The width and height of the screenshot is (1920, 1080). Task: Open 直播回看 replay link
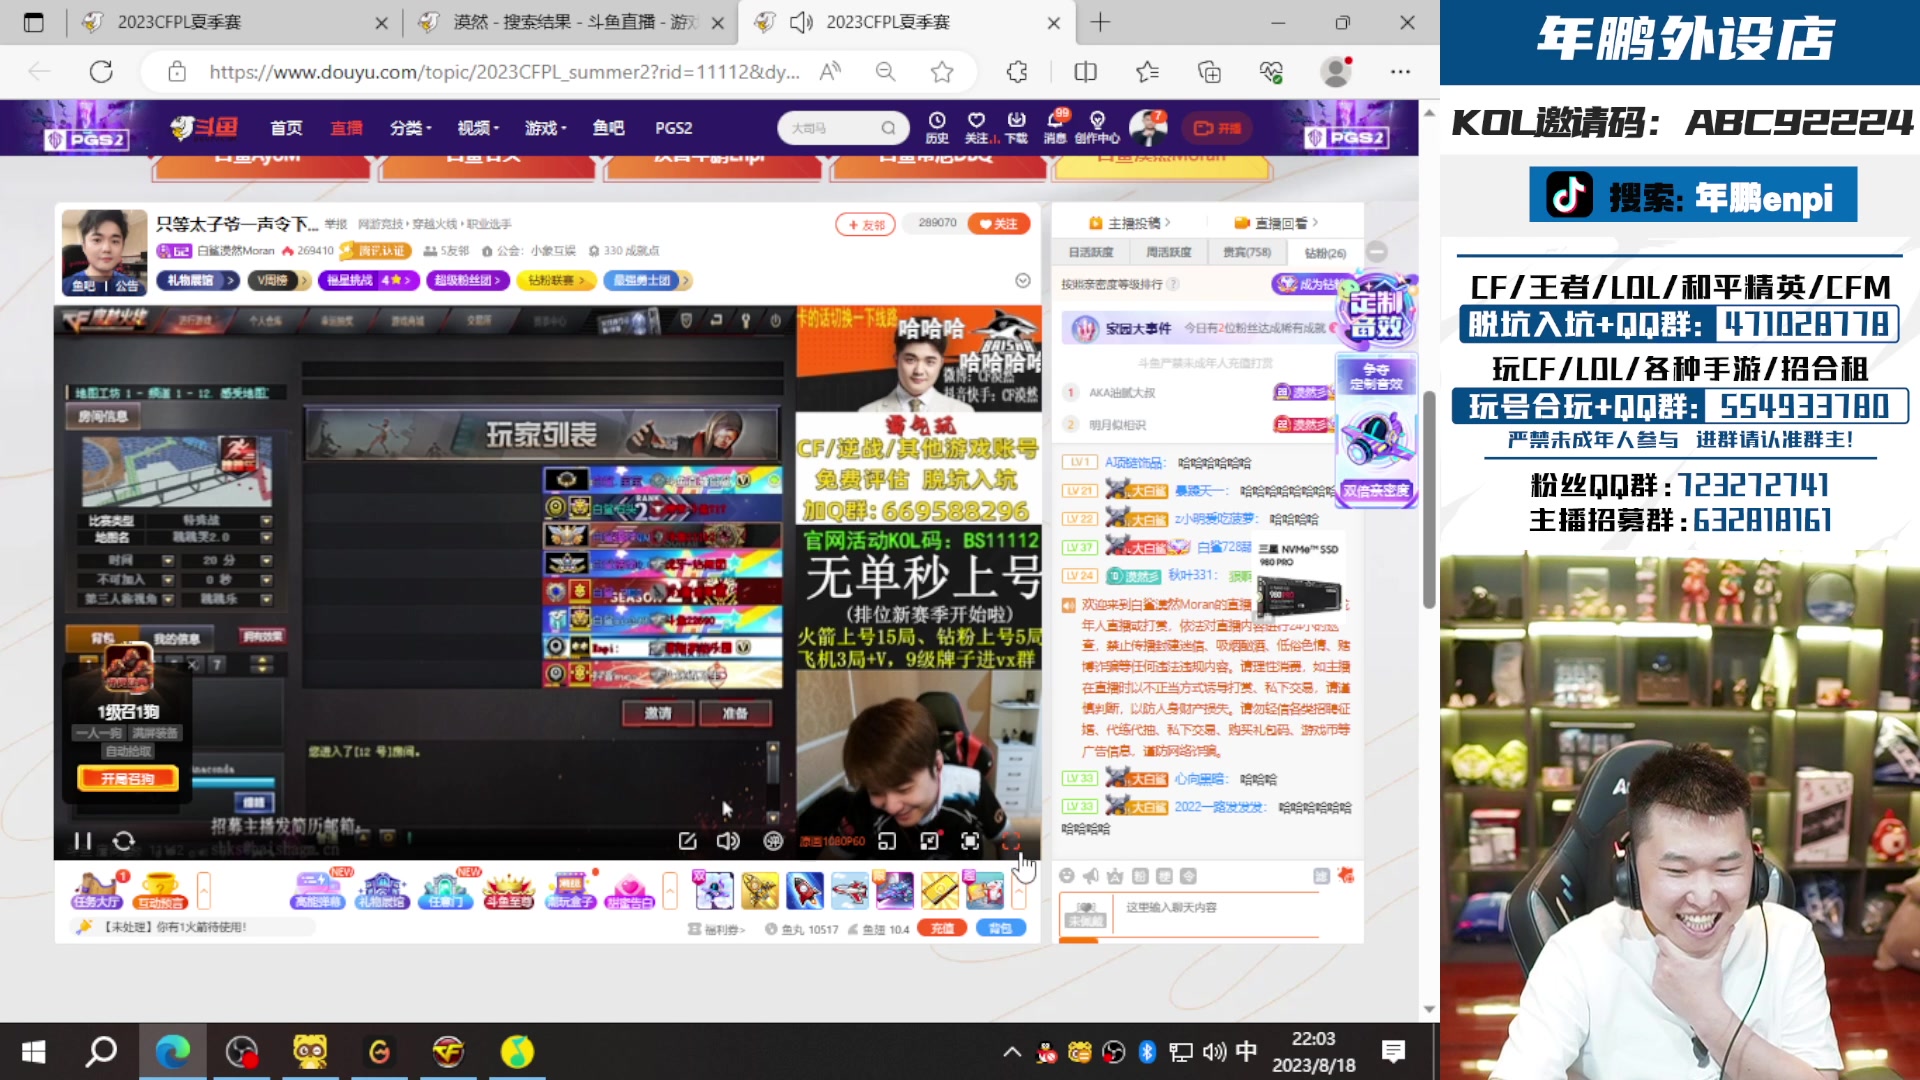pos(1276,222)
